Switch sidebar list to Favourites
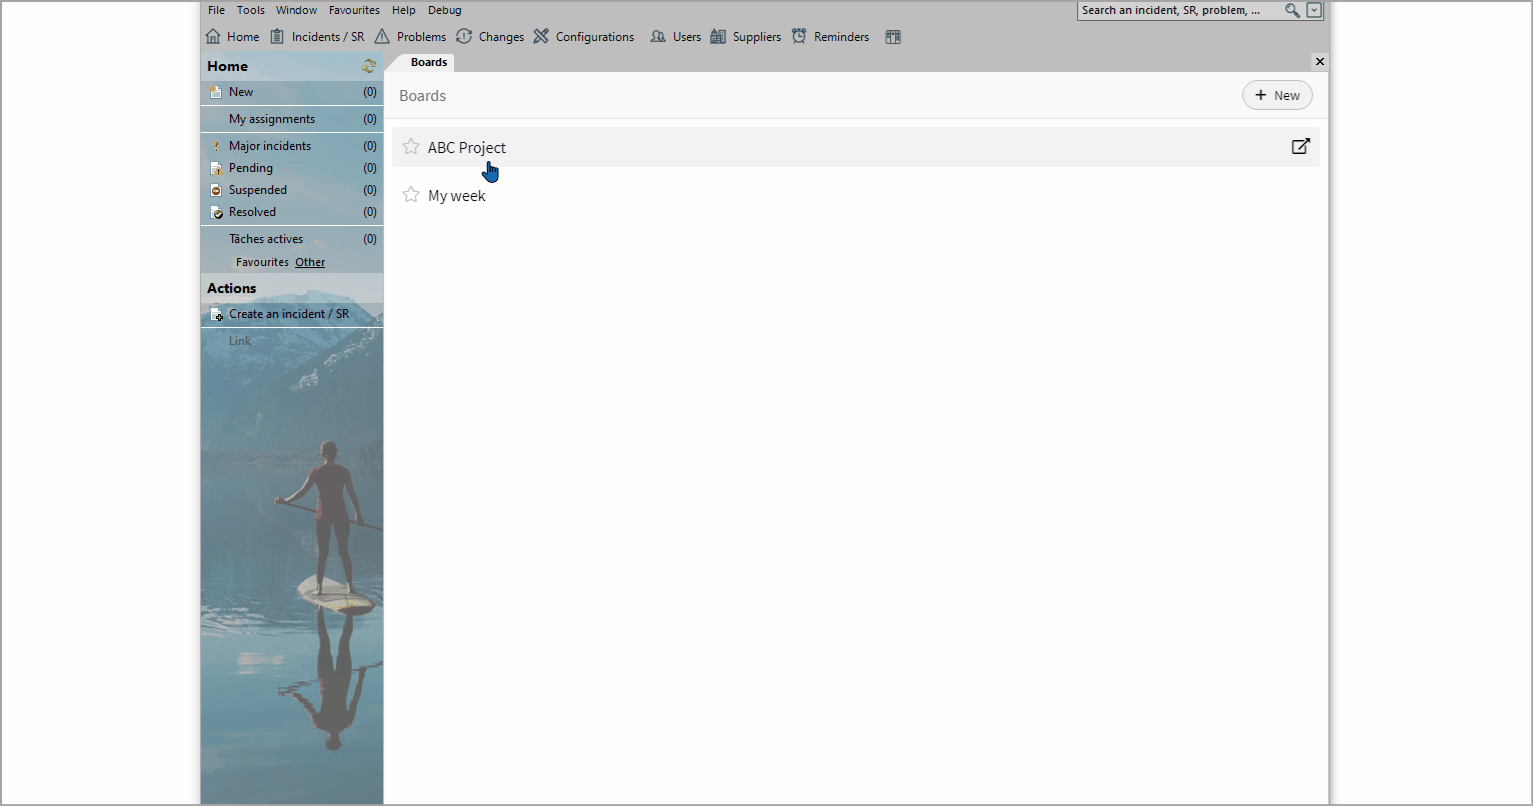Viewport: 1533px width, 806px height. (x=262, y=262)
